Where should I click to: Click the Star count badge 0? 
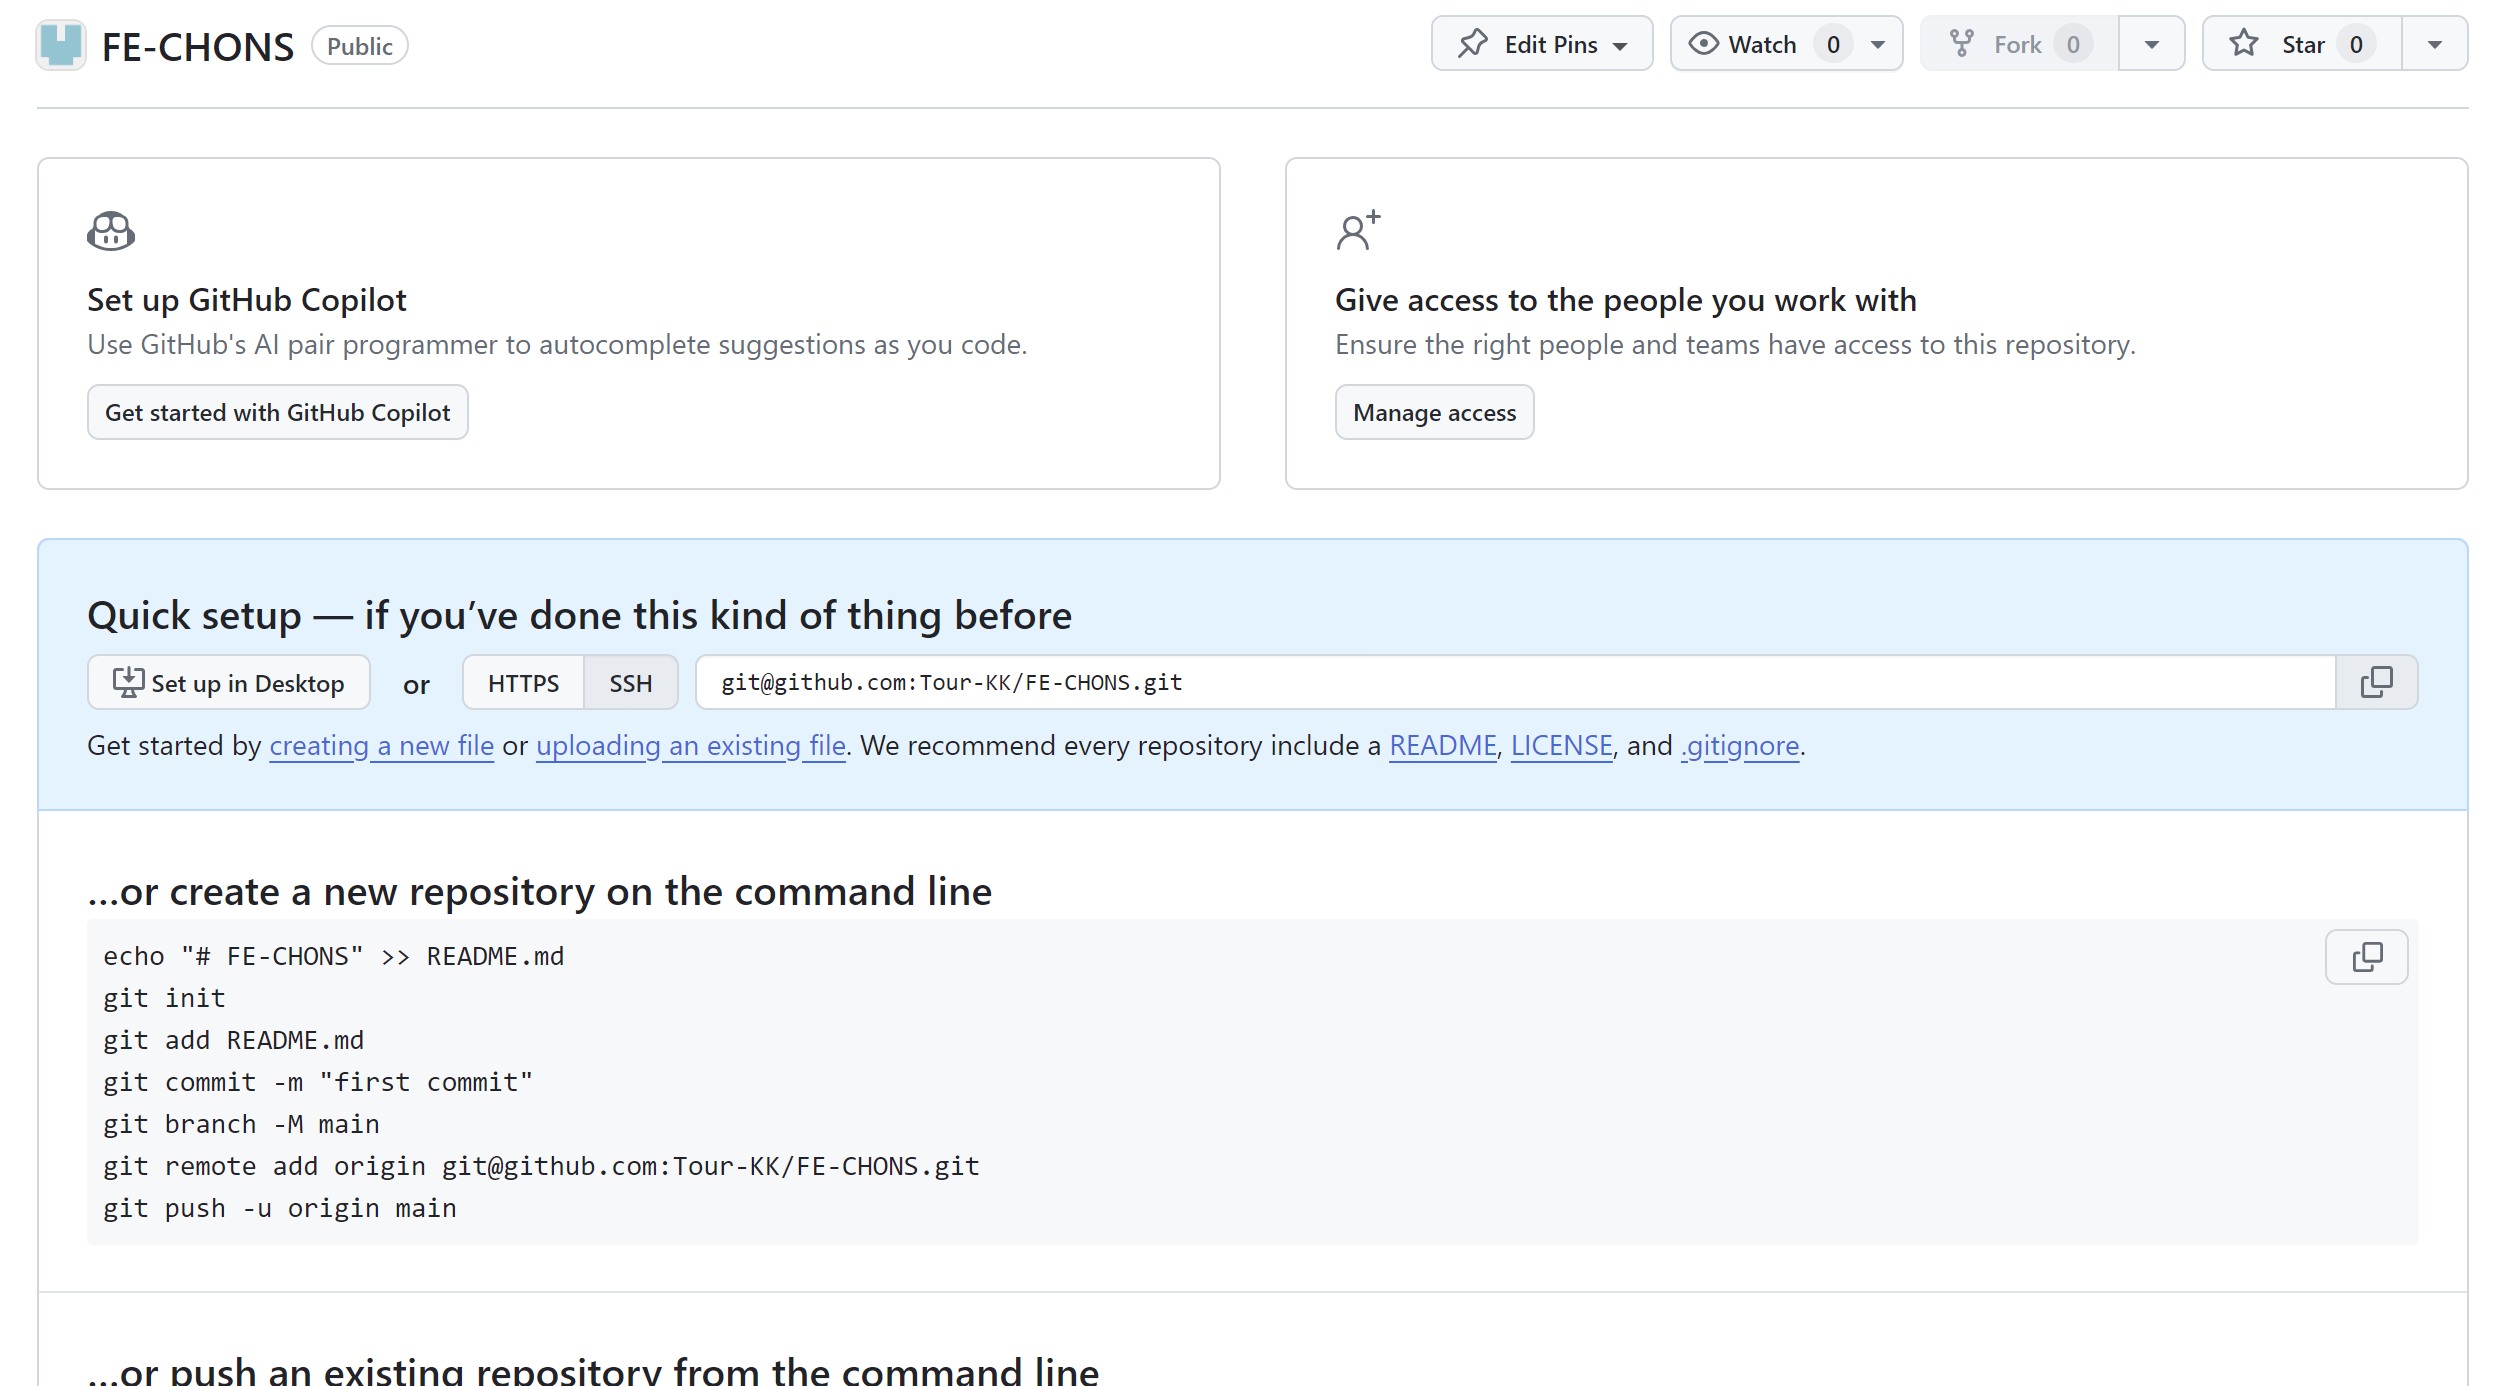[x=2356, y=44]
